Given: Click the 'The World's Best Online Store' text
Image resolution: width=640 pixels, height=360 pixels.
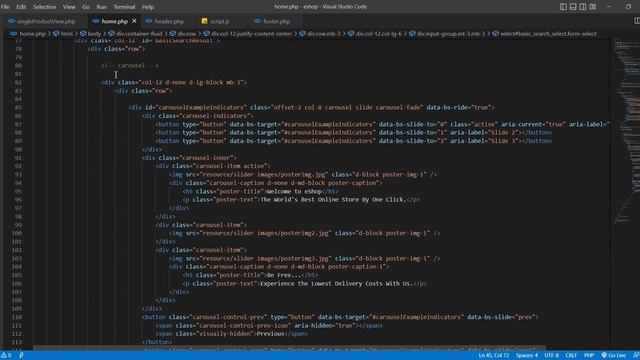Looking at the screenshot, I should click(x=333, y=200).
